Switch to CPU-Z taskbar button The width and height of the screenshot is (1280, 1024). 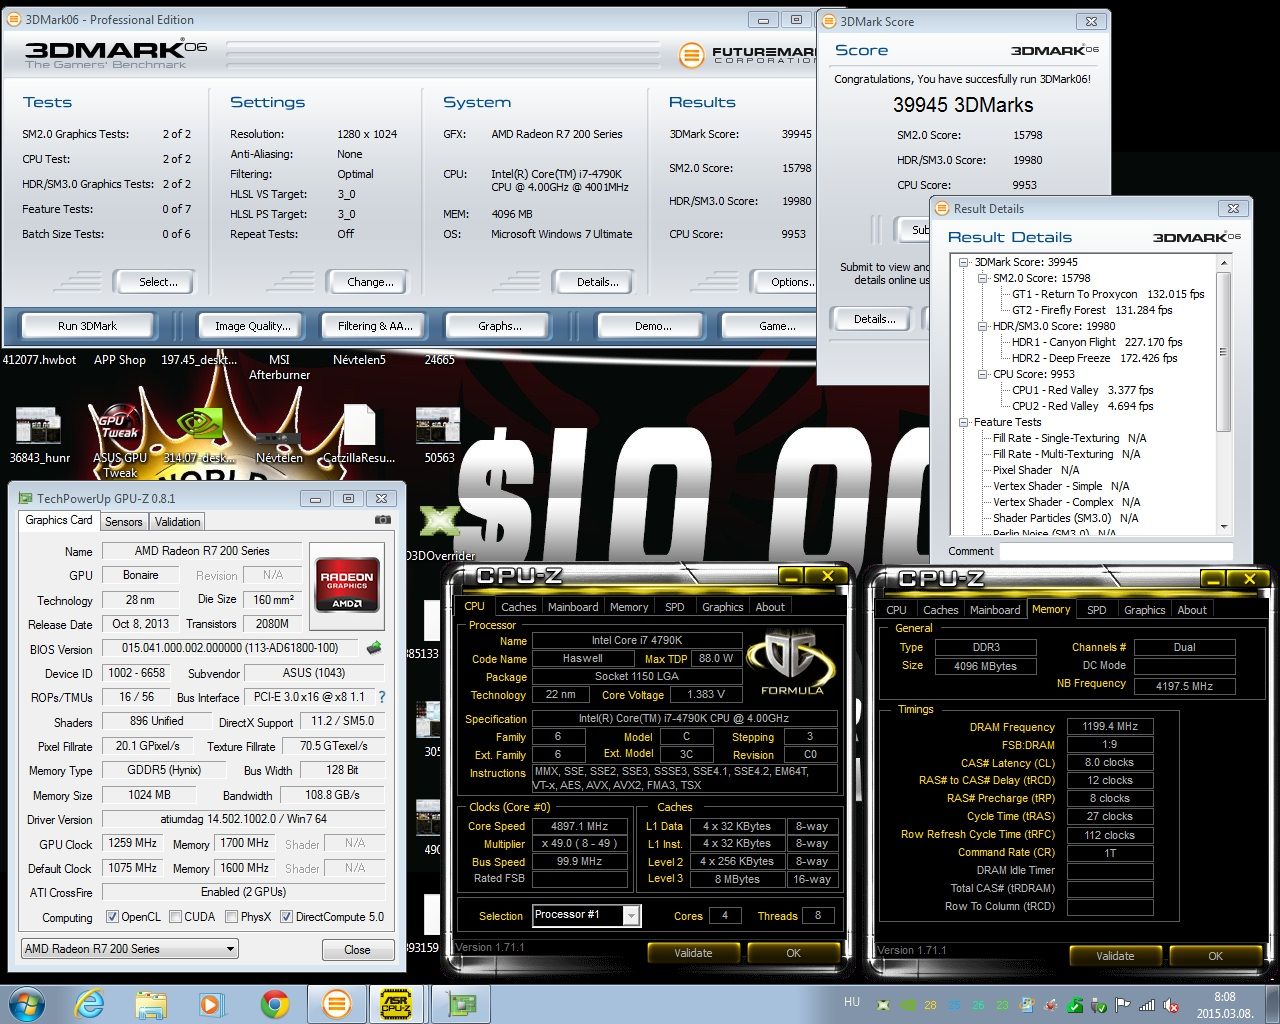click(x=396, y=1004)
